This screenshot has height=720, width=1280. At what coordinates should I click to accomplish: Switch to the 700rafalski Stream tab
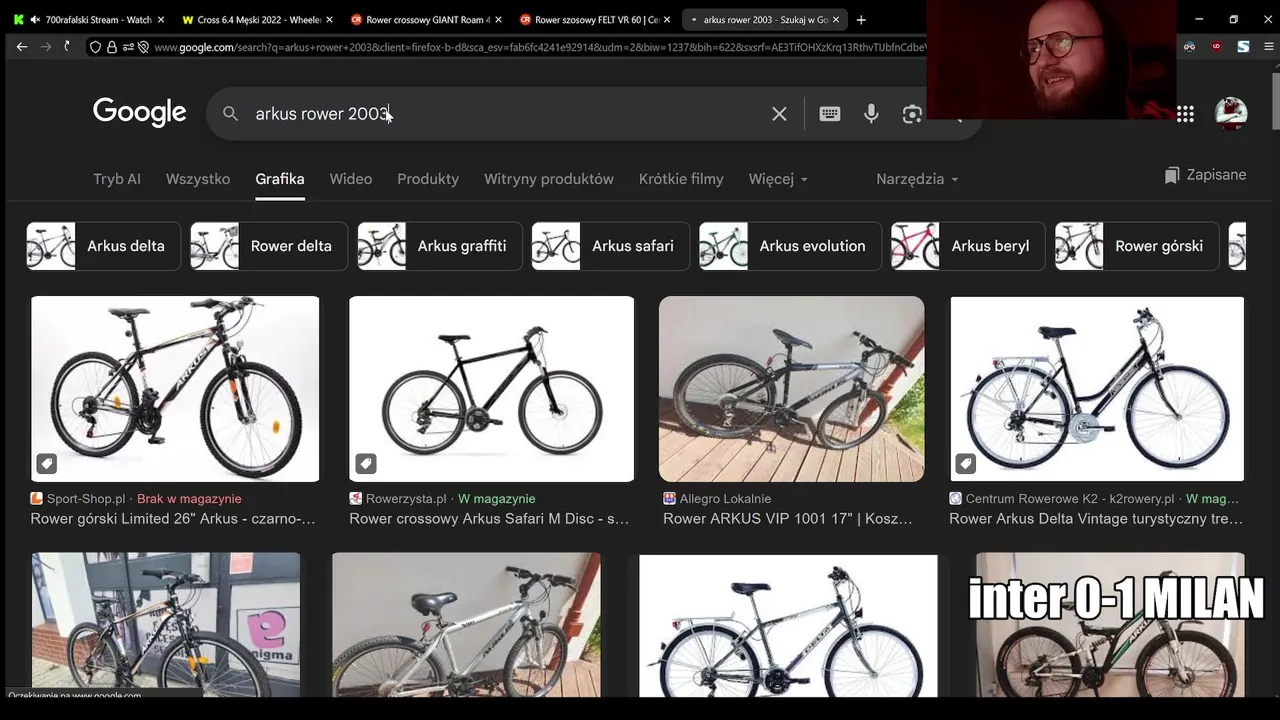(90, 19)
